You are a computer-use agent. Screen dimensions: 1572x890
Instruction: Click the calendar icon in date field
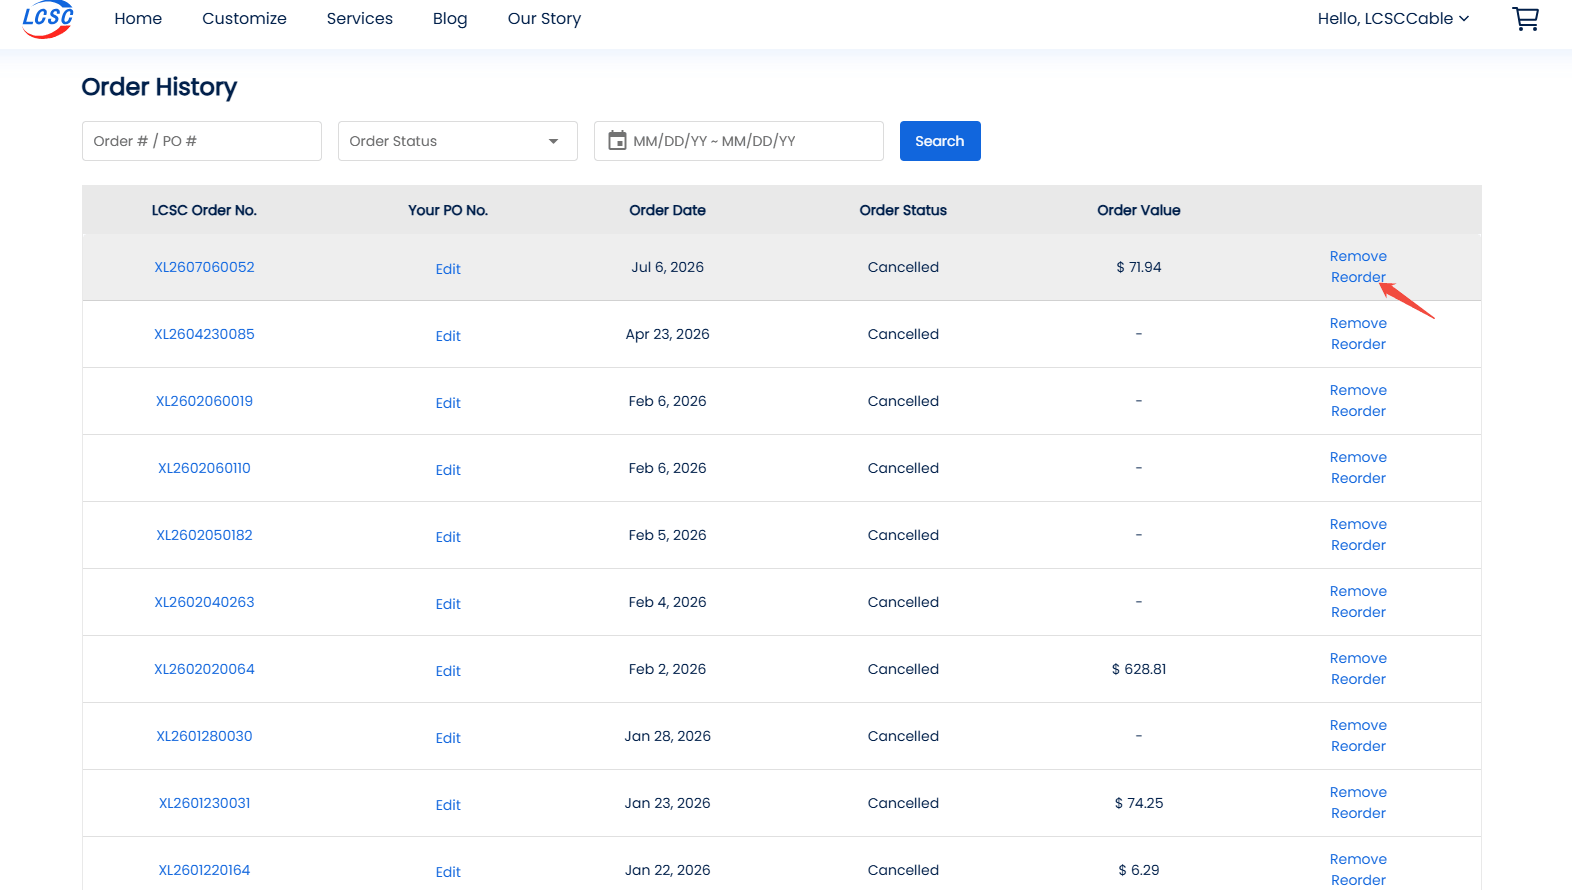click(x=618, y=141)
